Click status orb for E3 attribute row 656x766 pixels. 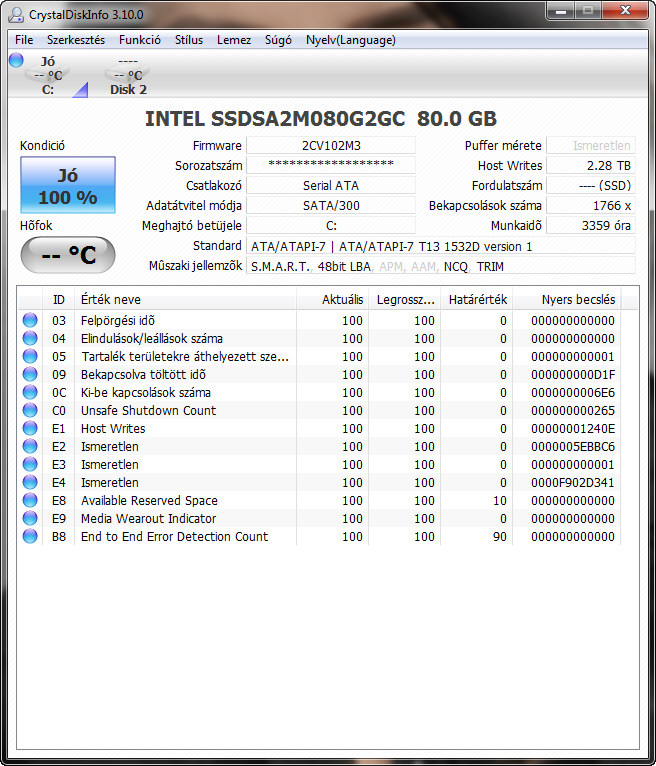(x=30, y=465)
